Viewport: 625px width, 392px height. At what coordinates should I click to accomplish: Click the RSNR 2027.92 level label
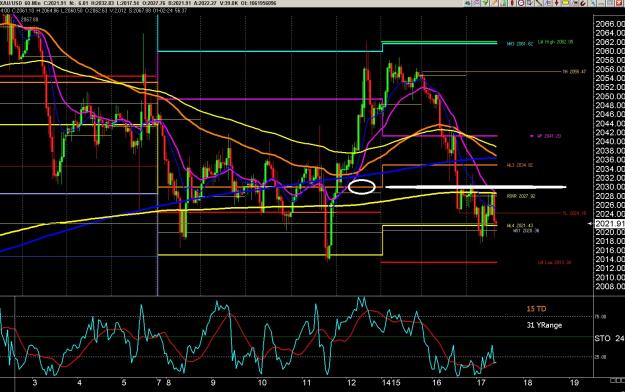tap(521, 196)
